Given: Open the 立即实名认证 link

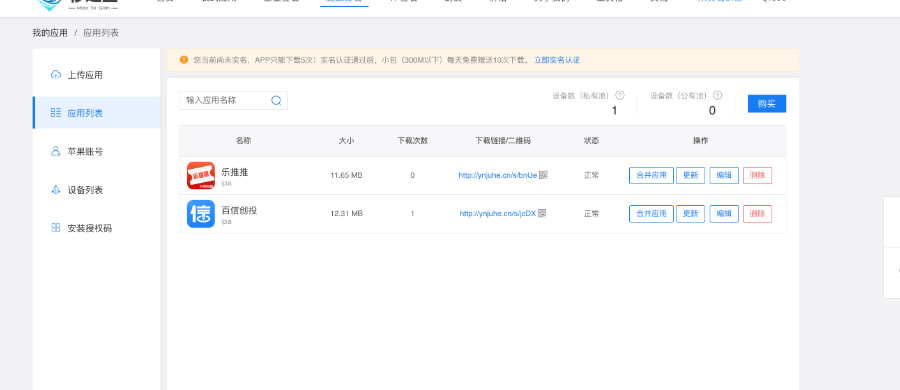Looking at the screenshot, I should click(x=557, y=60).
